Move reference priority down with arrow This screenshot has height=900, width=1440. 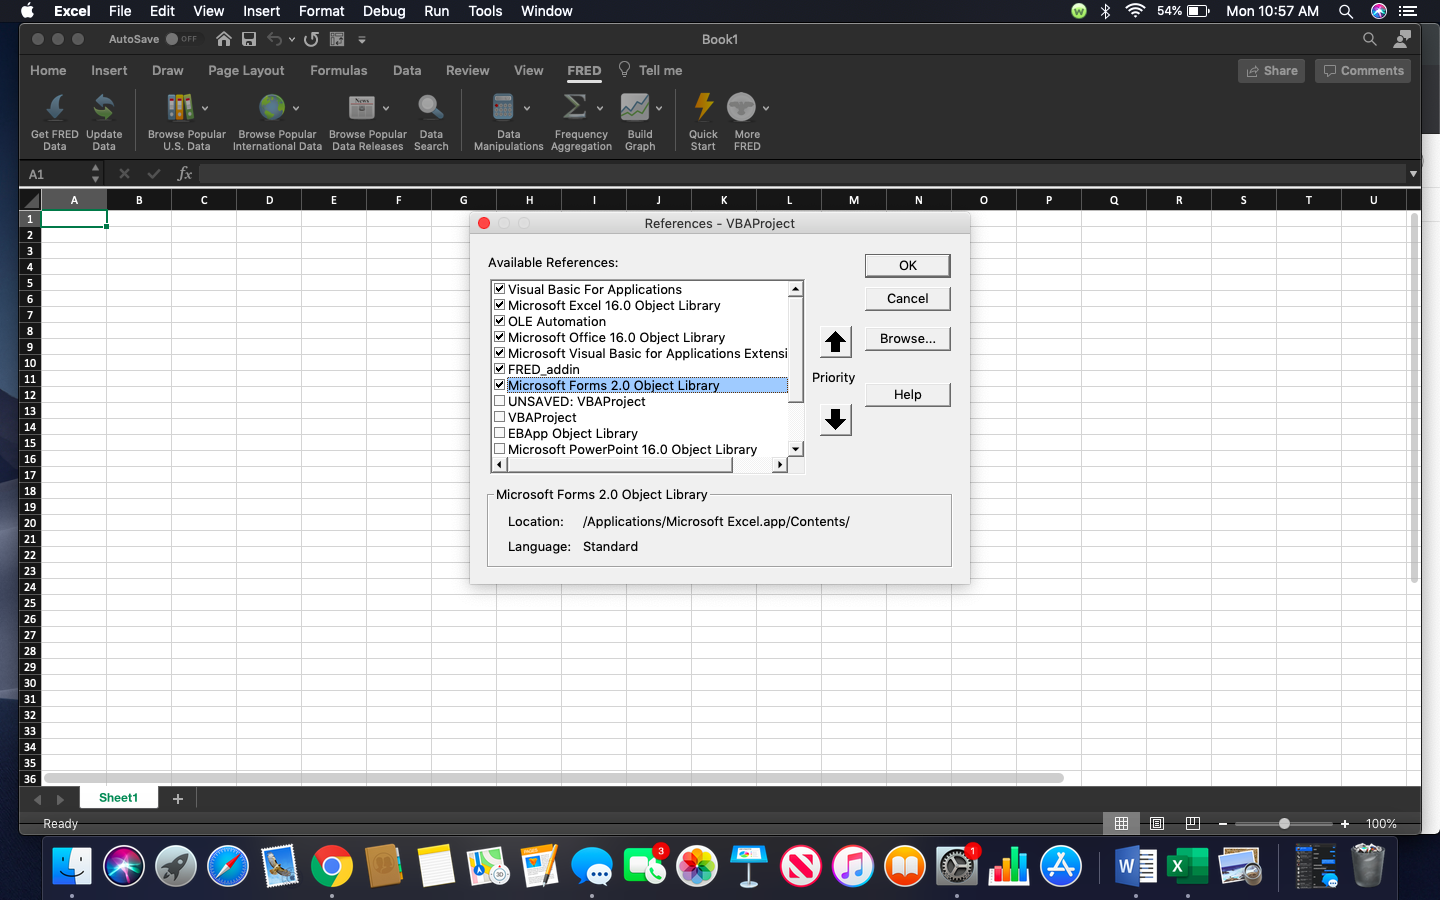835,419
